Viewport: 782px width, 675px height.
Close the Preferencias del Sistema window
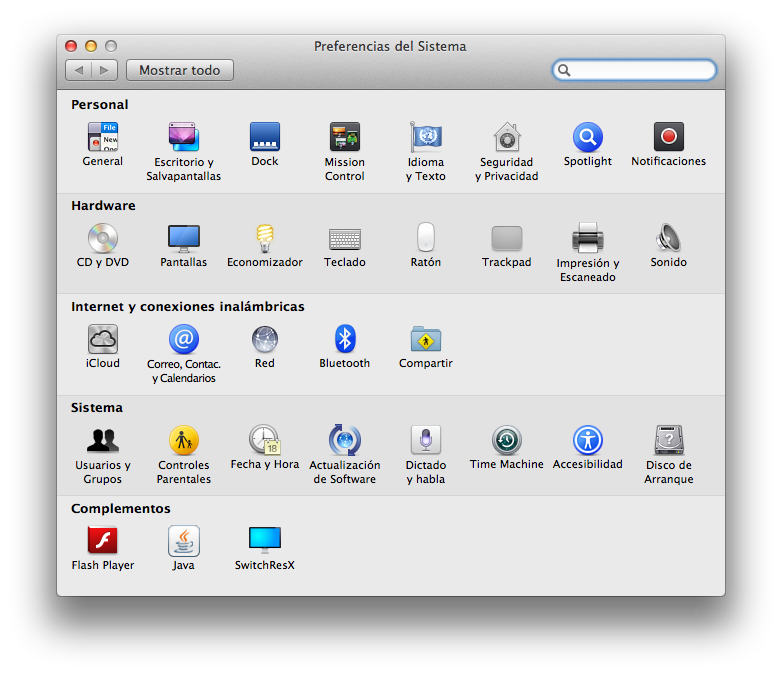(71, 46)
